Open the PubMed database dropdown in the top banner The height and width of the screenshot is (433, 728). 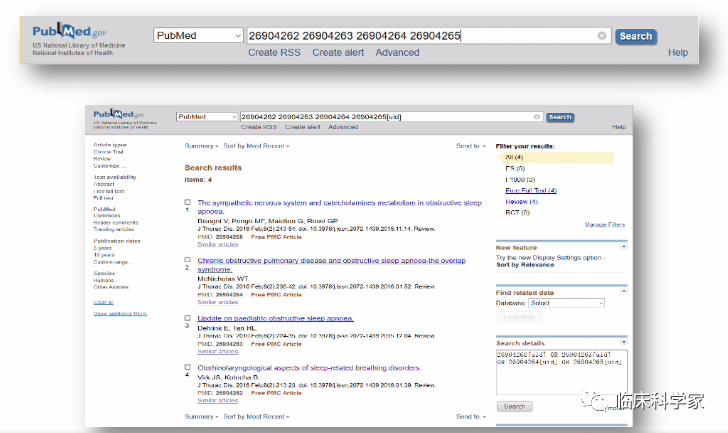pos(198,35)
